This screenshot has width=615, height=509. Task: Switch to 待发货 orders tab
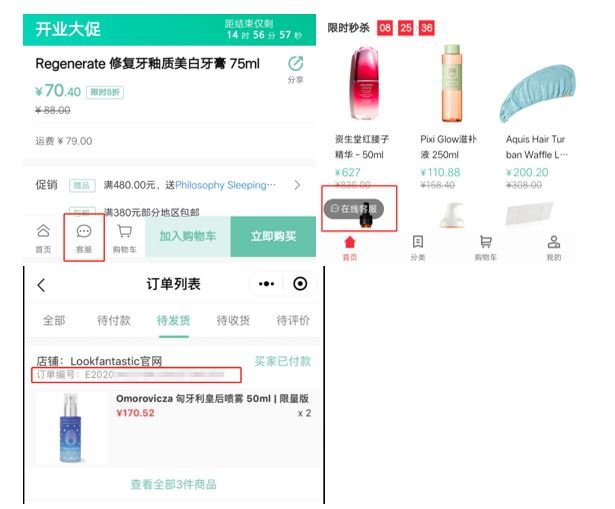click(x=173, y=320)
